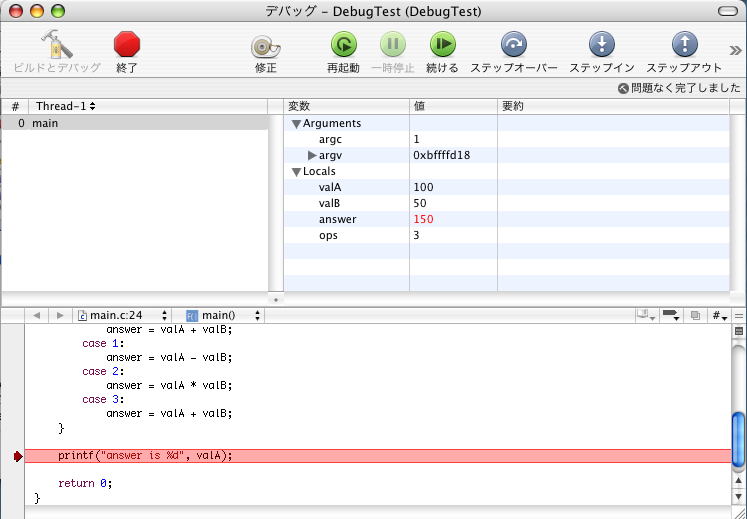Click the answer value 150
This screenshot has height=519, width=747.
423,219
